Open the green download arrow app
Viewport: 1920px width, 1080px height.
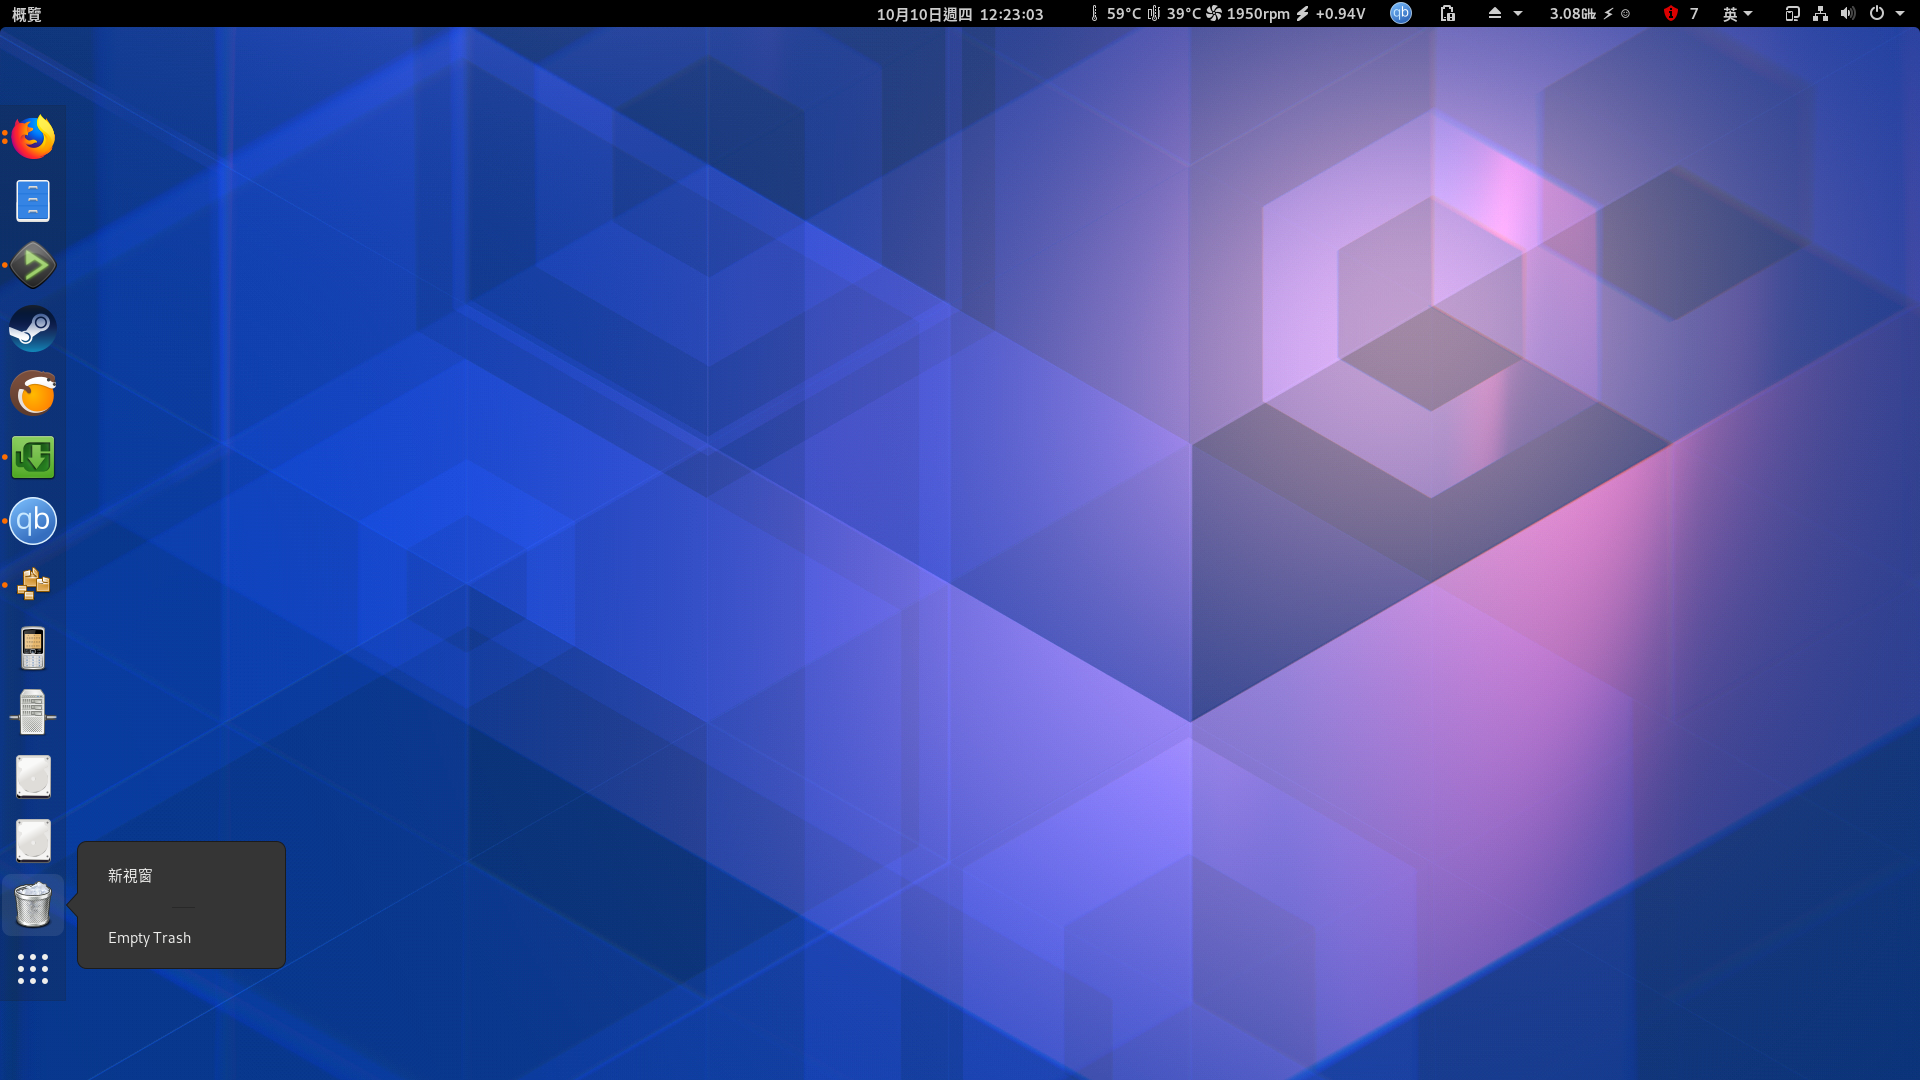click(33, 457)
